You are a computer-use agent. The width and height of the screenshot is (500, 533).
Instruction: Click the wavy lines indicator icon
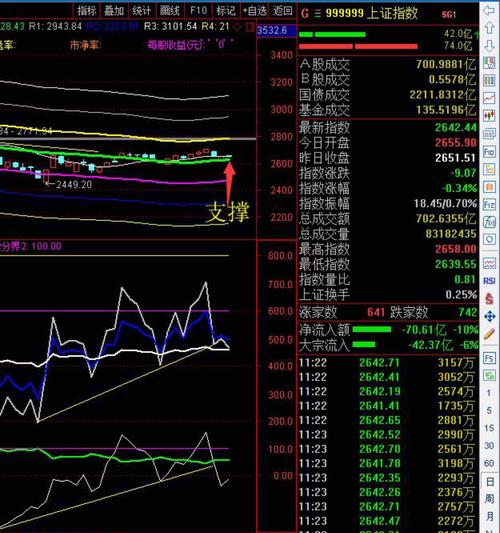(489, 263)
